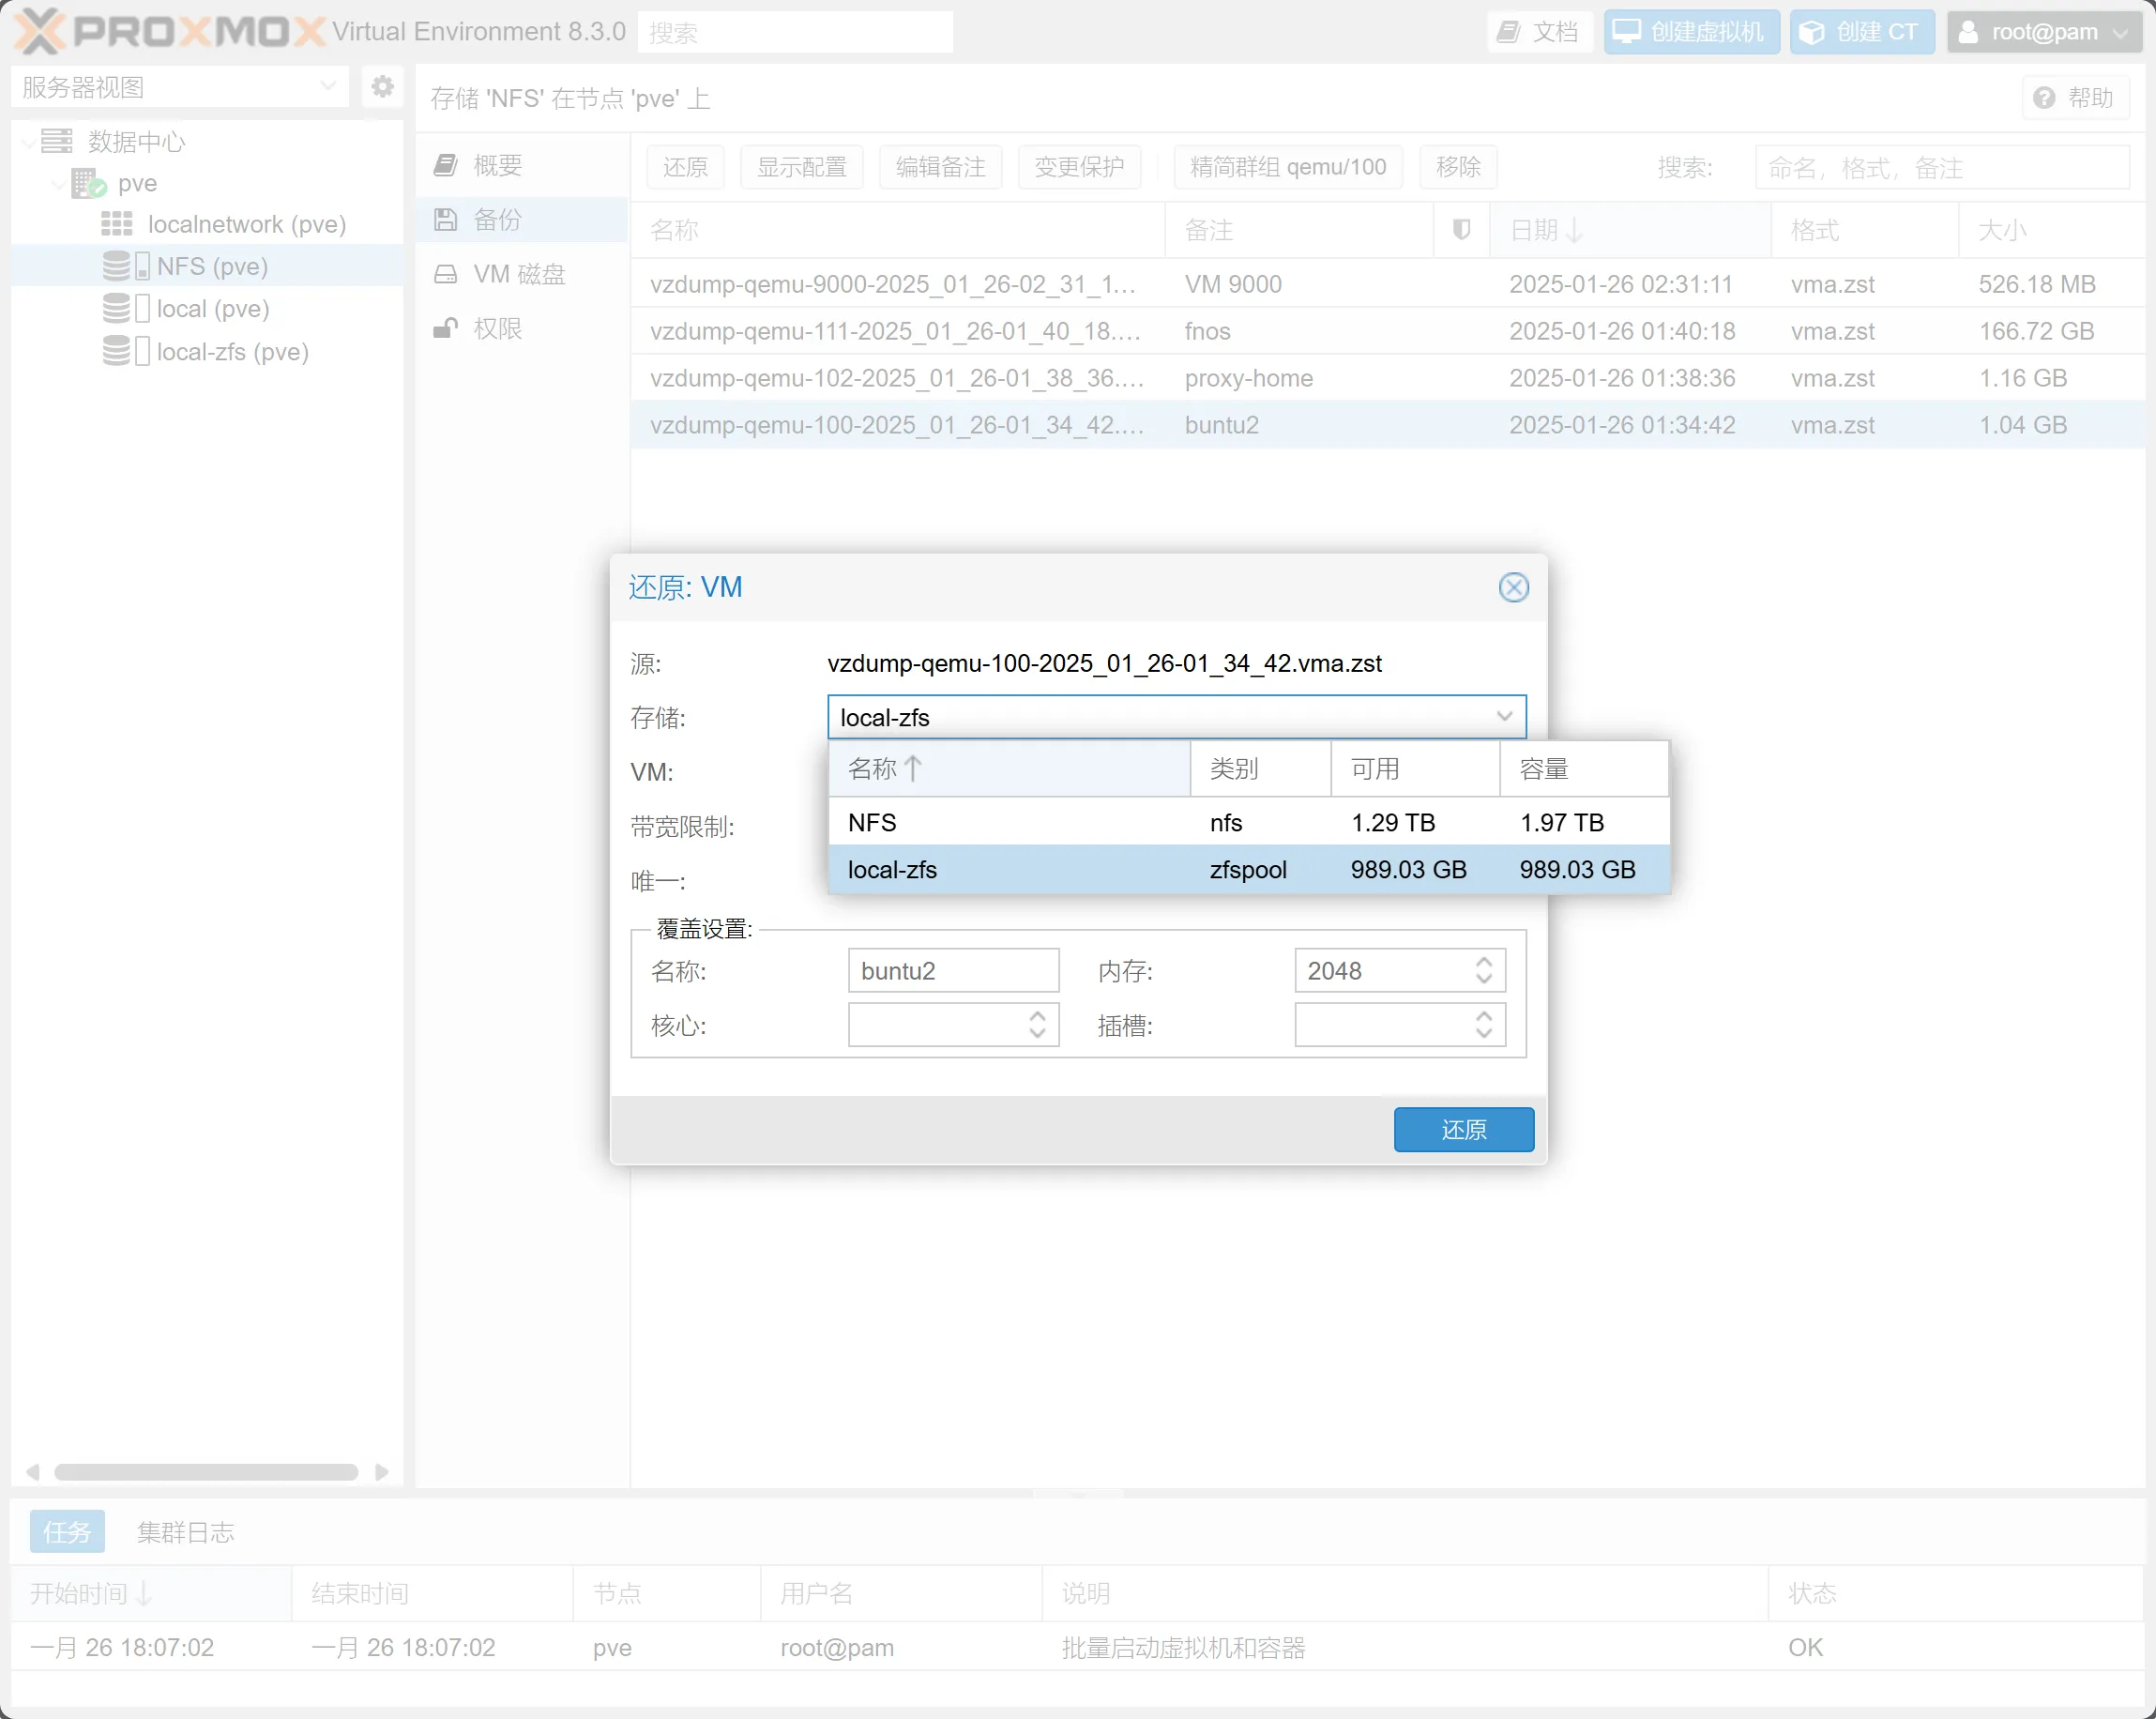
Task: Select the 概要 summary menu item
Action: [x=497, y=165]
